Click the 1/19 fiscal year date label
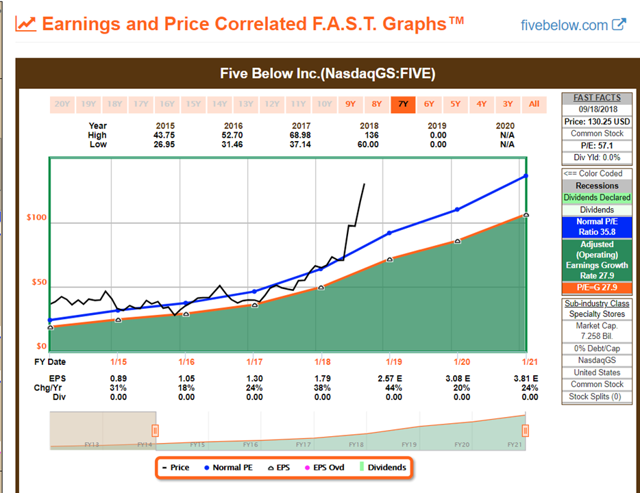Screen dimensions: 640x493 pyautogui.click(x=394, y=362)
